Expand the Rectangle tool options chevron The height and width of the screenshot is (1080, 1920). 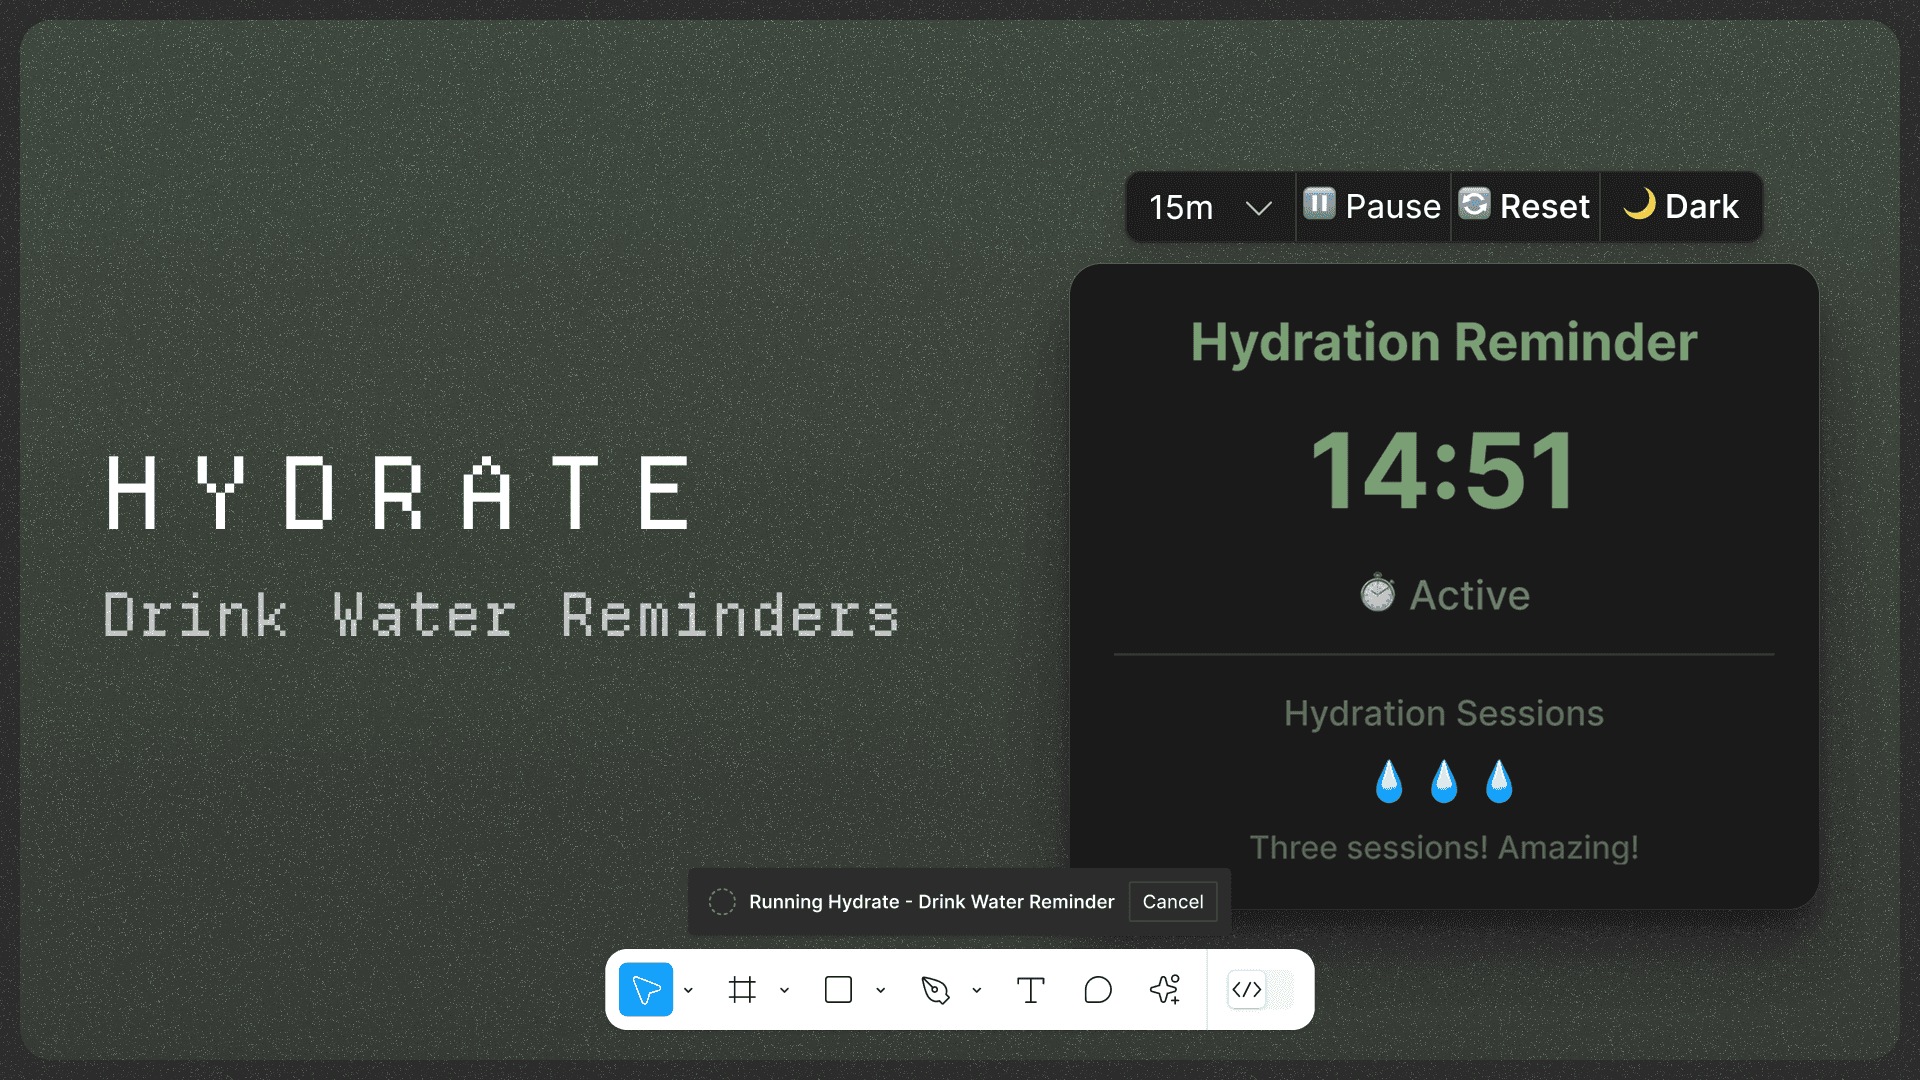pyautogui.click(x=880, y=990)
